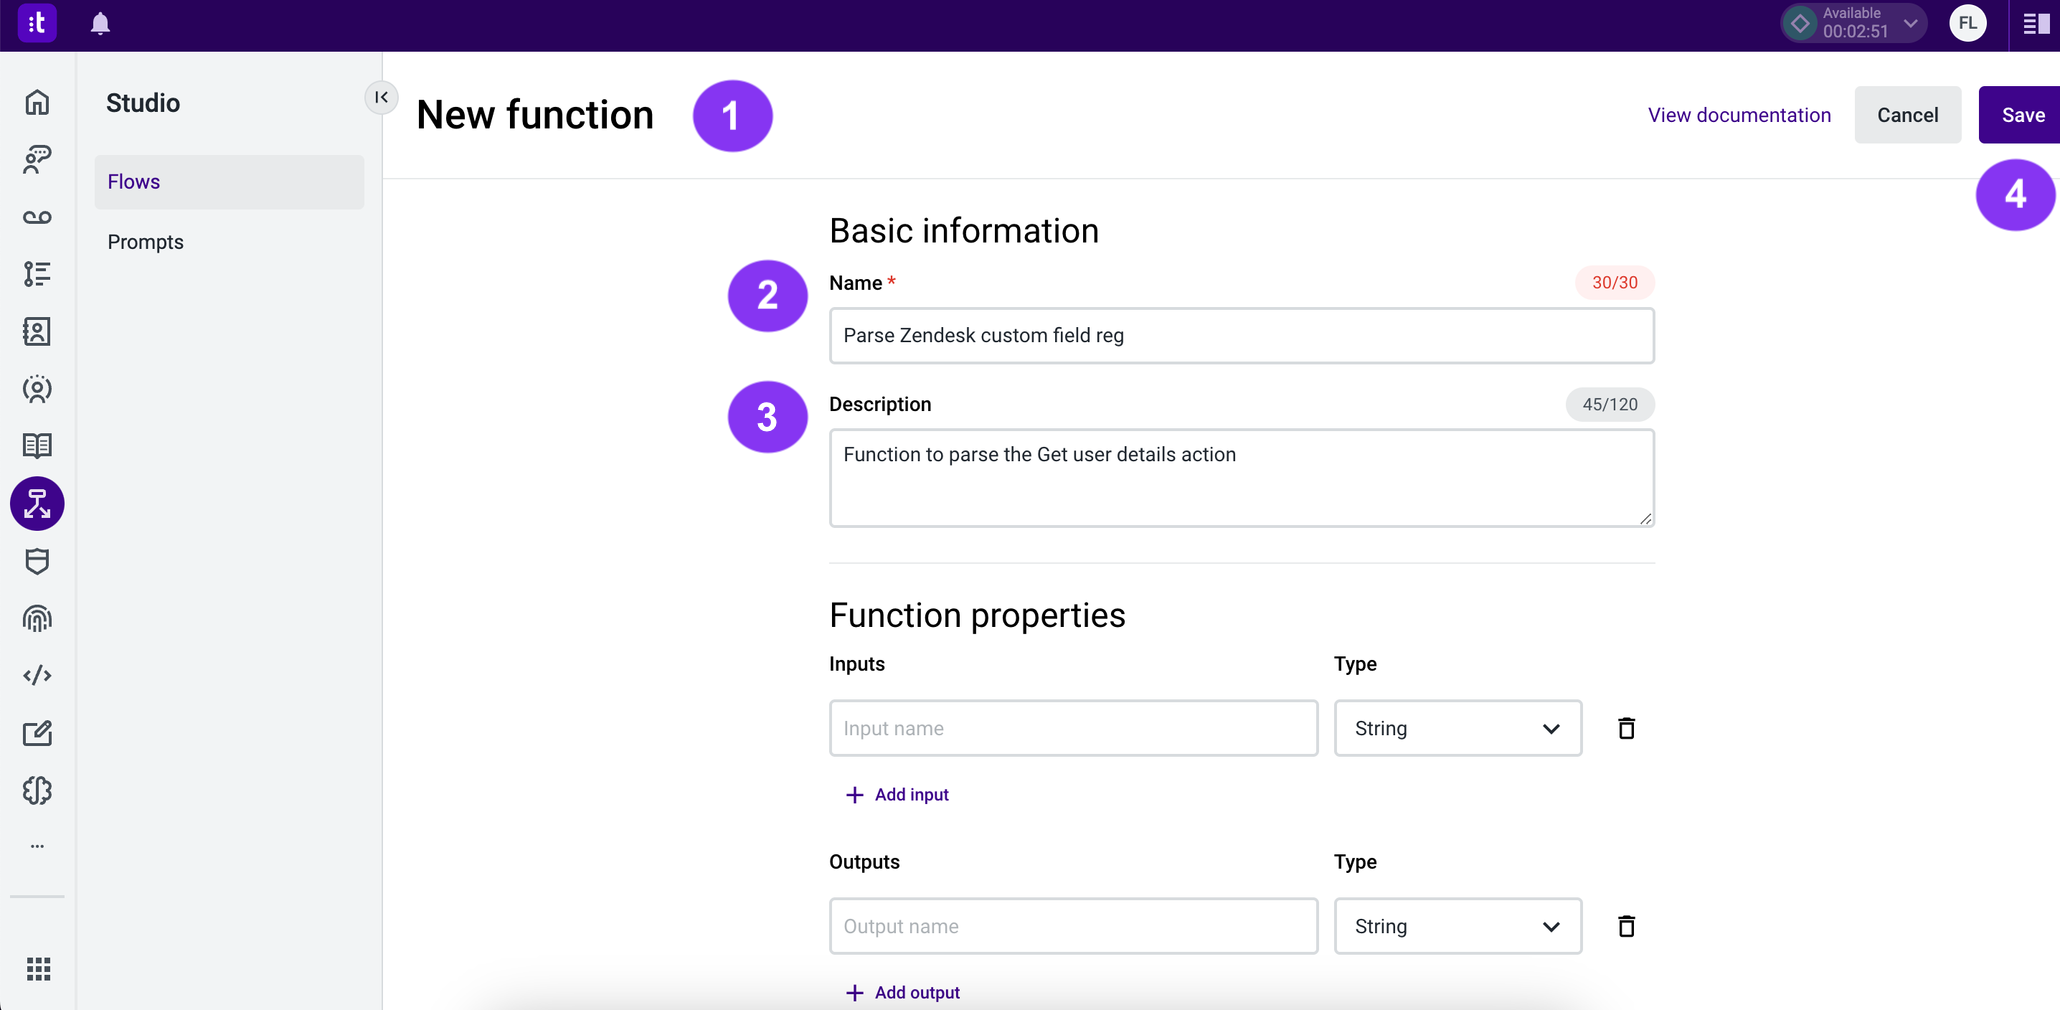This screenshot has height=1010, width=2060.
Task: Open the activity list icon
Action: [x=37, y=274]
